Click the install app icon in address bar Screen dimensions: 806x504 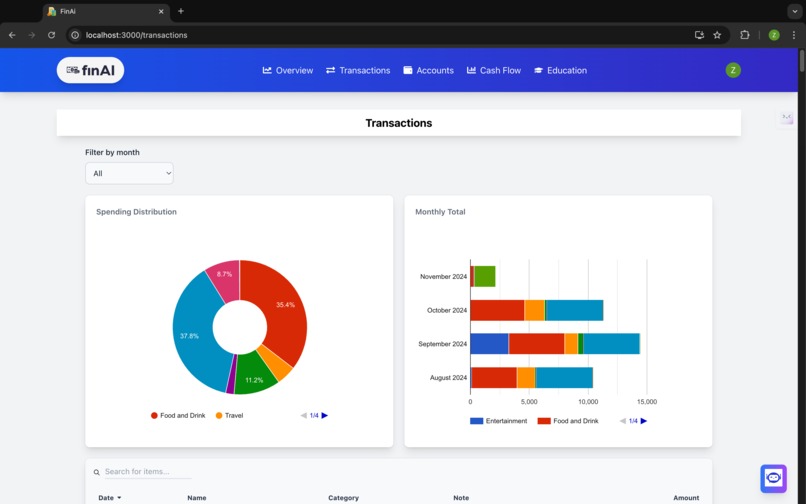(x=699, y=35)
